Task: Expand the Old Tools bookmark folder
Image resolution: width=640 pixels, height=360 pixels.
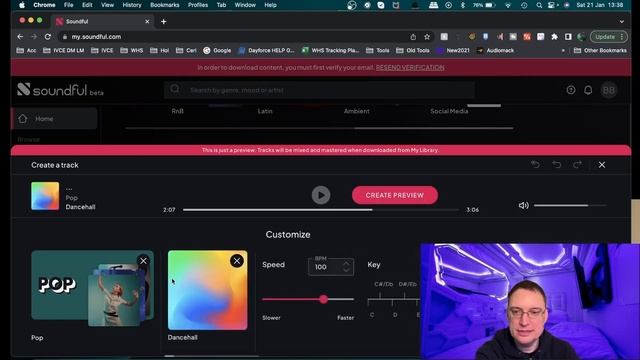Action: tap(413, 50)
